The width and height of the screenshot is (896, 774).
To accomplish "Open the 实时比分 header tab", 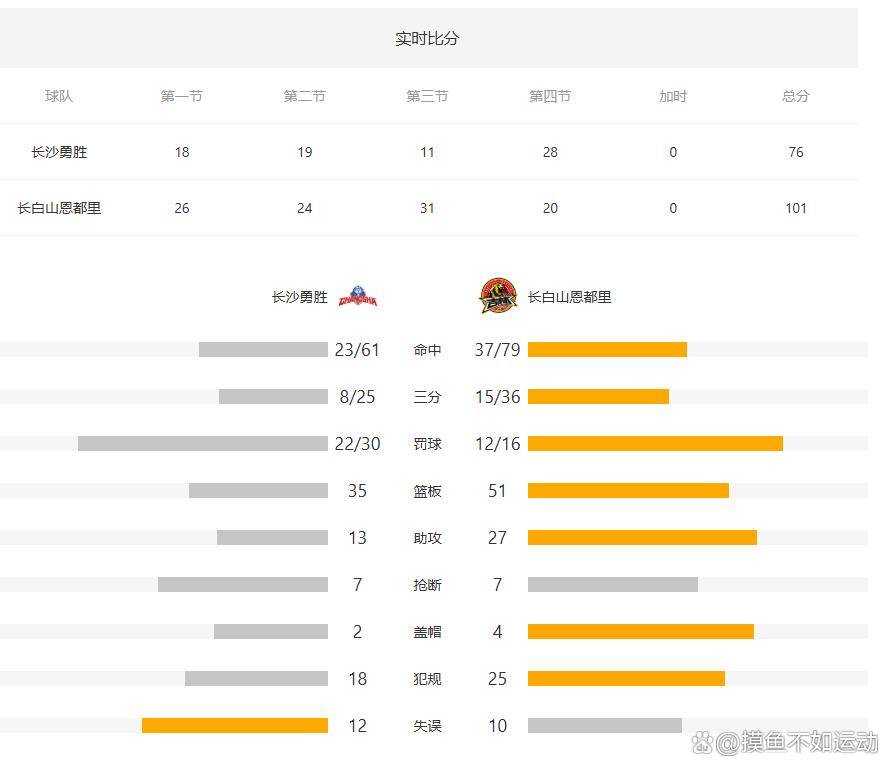I will (427, 39).
